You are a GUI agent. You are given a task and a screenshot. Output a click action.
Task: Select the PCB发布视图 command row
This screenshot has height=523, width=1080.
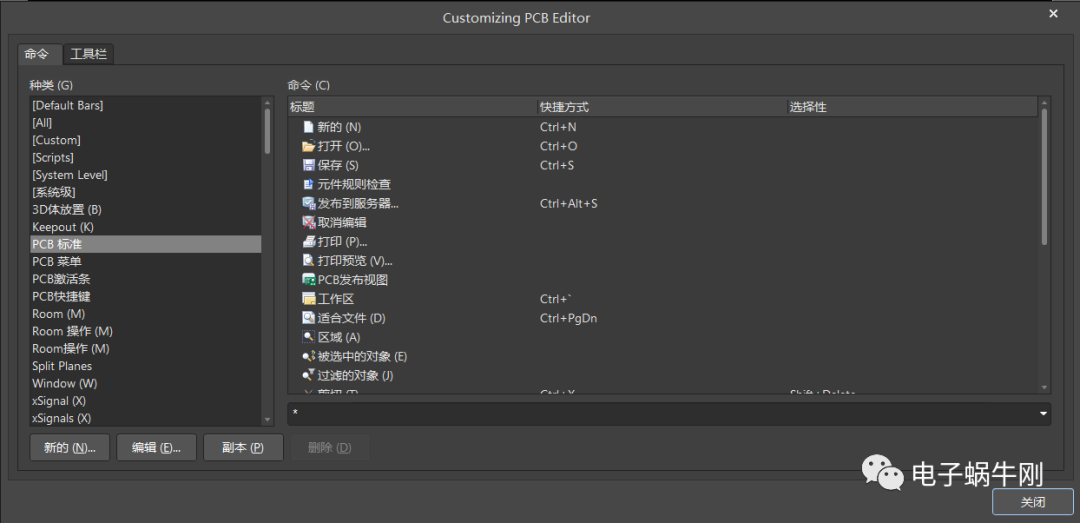[x=663, y=280]
